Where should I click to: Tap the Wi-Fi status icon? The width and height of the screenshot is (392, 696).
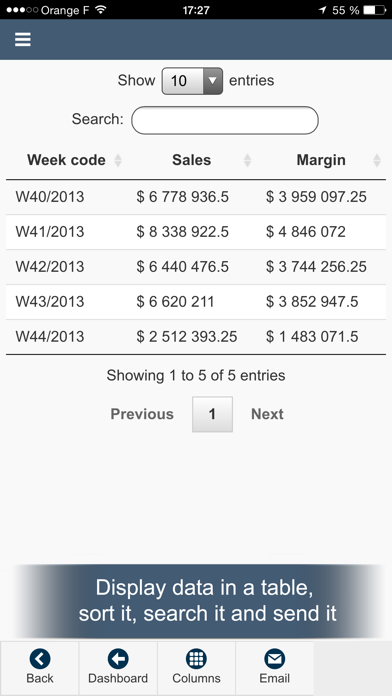[x=101, y=10]
